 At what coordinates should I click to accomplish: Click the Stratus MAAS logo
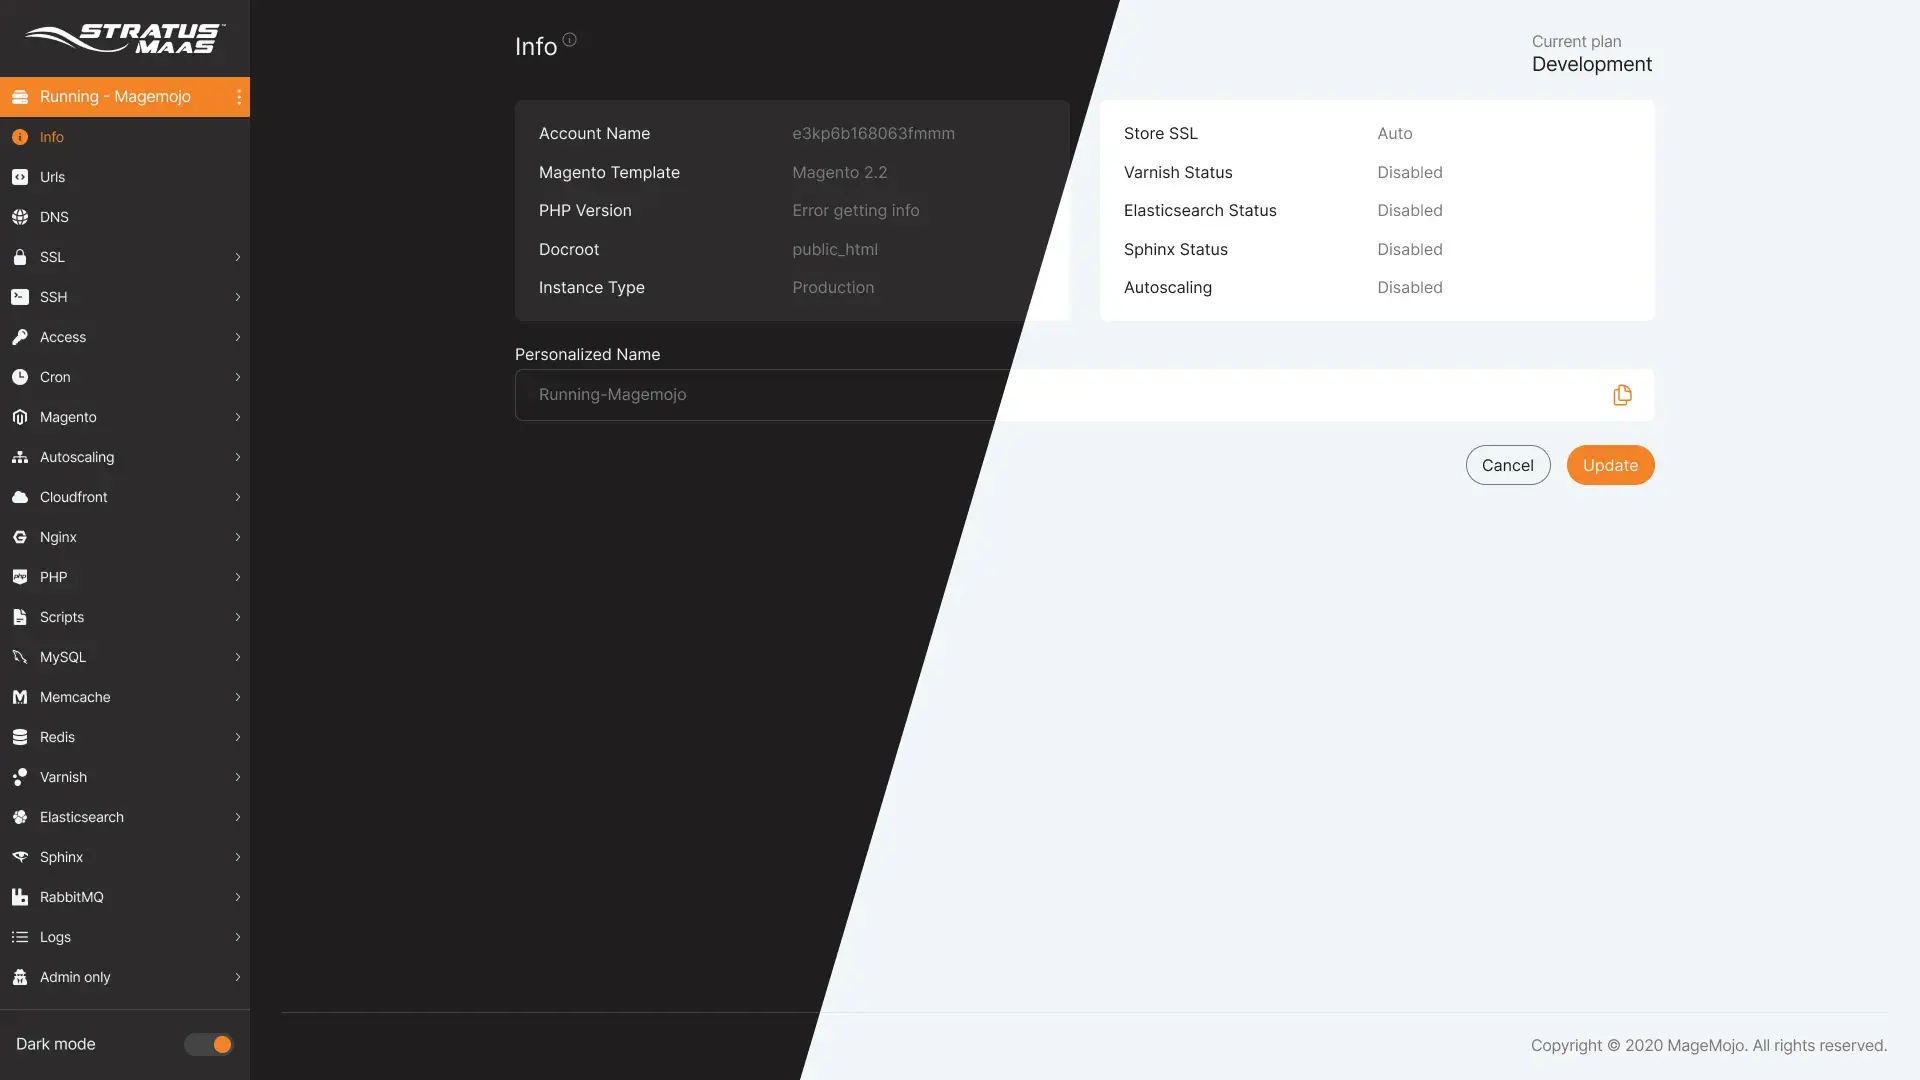point(125,38)
